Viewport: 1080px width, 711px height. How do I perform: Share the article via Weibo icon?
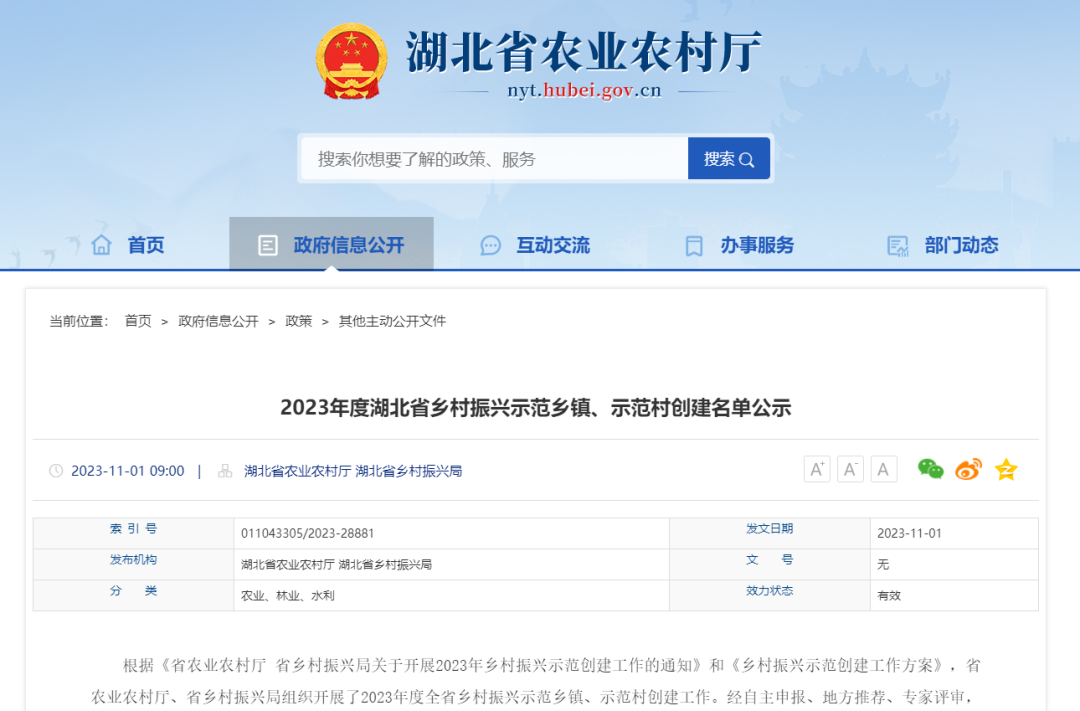coord(967,469)
